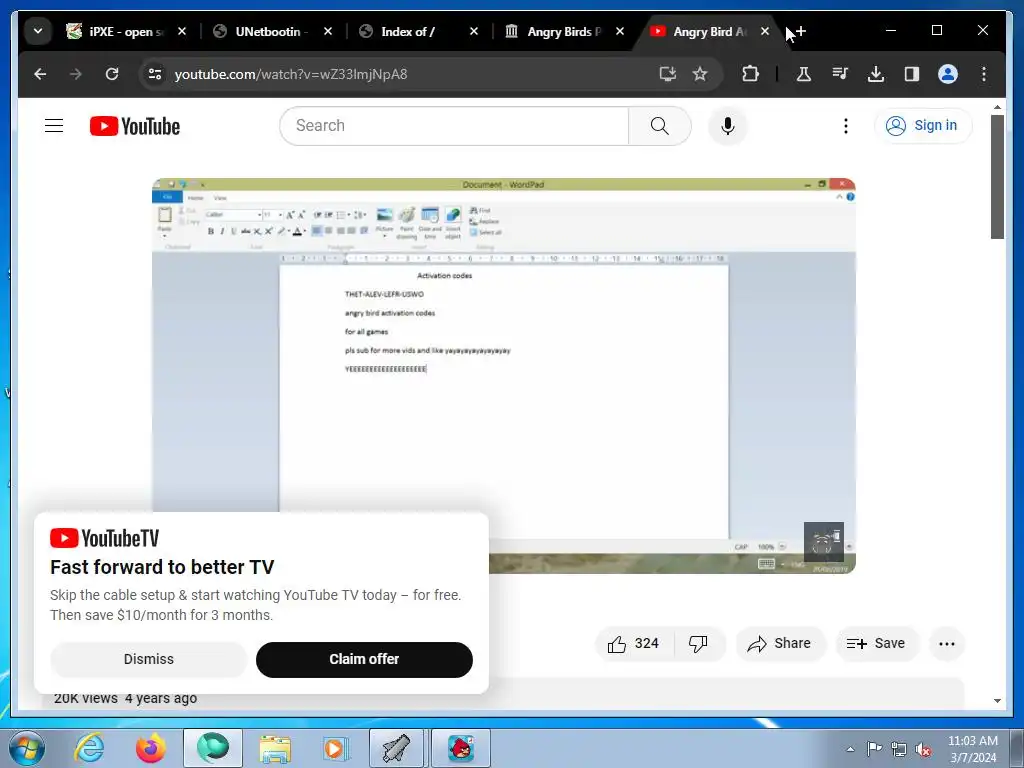Bookmark this page with the star

point(700,74)
